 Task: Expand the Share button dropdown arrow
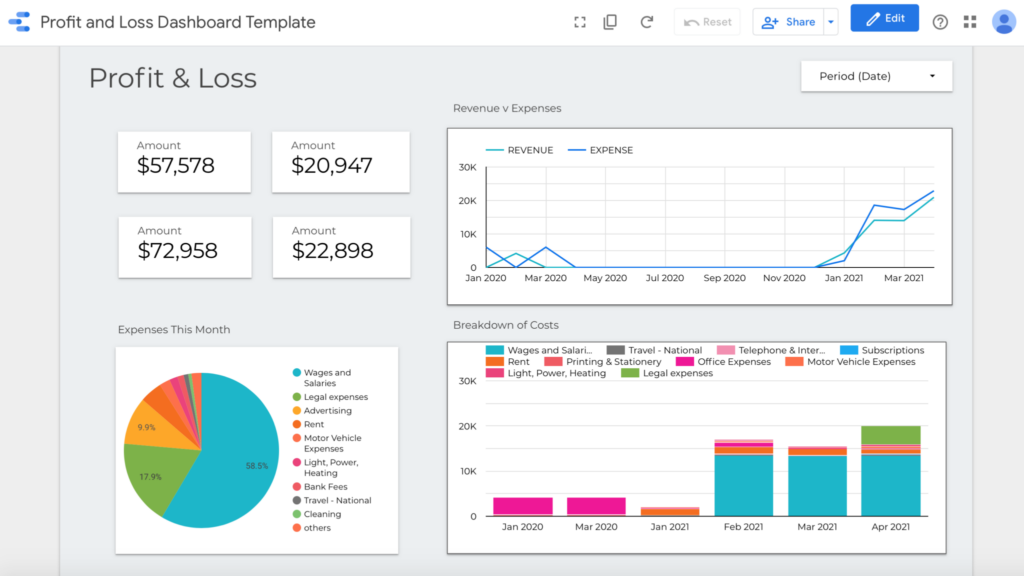tap(831, 21)
